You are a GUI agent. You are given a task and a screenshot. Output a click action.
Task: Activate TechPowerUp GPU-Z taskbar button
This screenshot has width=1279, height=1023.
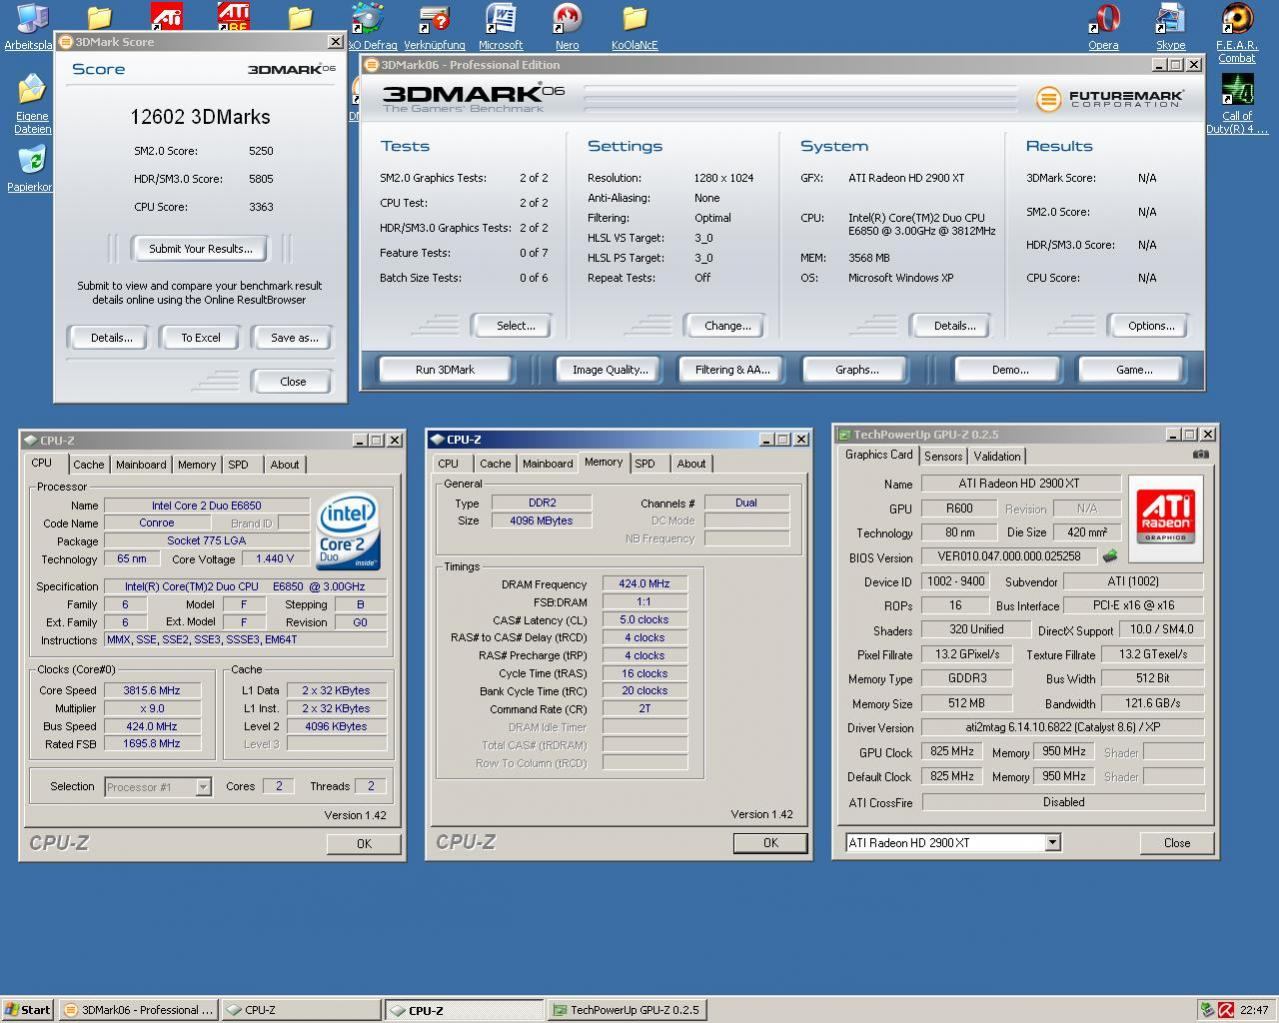pyautogui.click(x=626, y=1010)
